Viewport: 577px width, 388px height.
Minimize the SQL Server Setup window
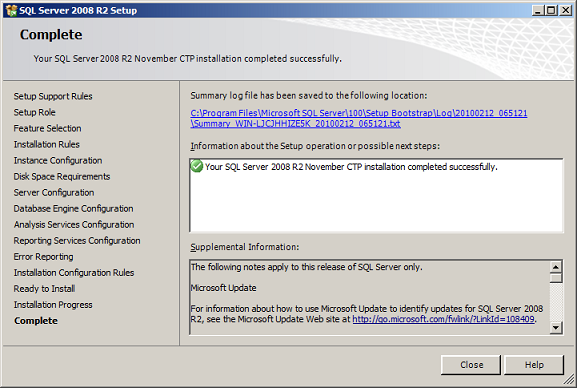click(538, 10)
